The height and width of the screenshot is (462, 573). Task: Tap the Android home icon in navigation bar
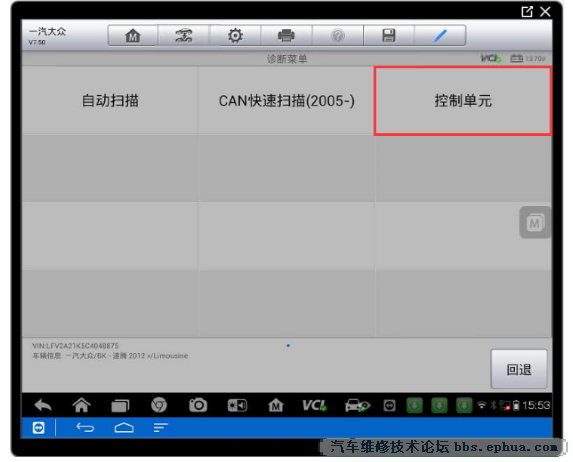(x=81, y=405)
